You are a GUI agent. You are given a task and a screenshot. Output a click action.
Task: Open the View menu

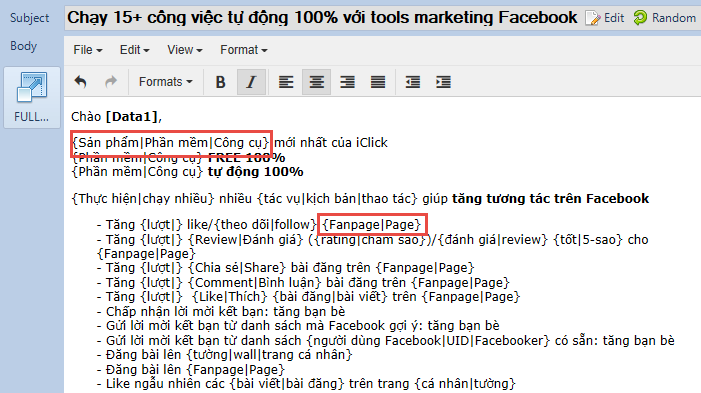185,50
